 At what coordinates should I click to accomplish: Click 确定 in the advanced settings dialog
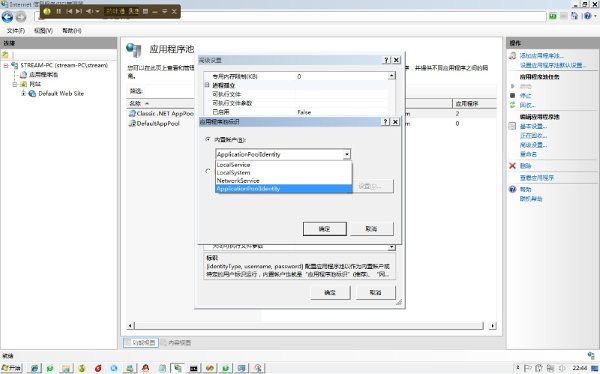pyautogui.click(x=330, y=292)
